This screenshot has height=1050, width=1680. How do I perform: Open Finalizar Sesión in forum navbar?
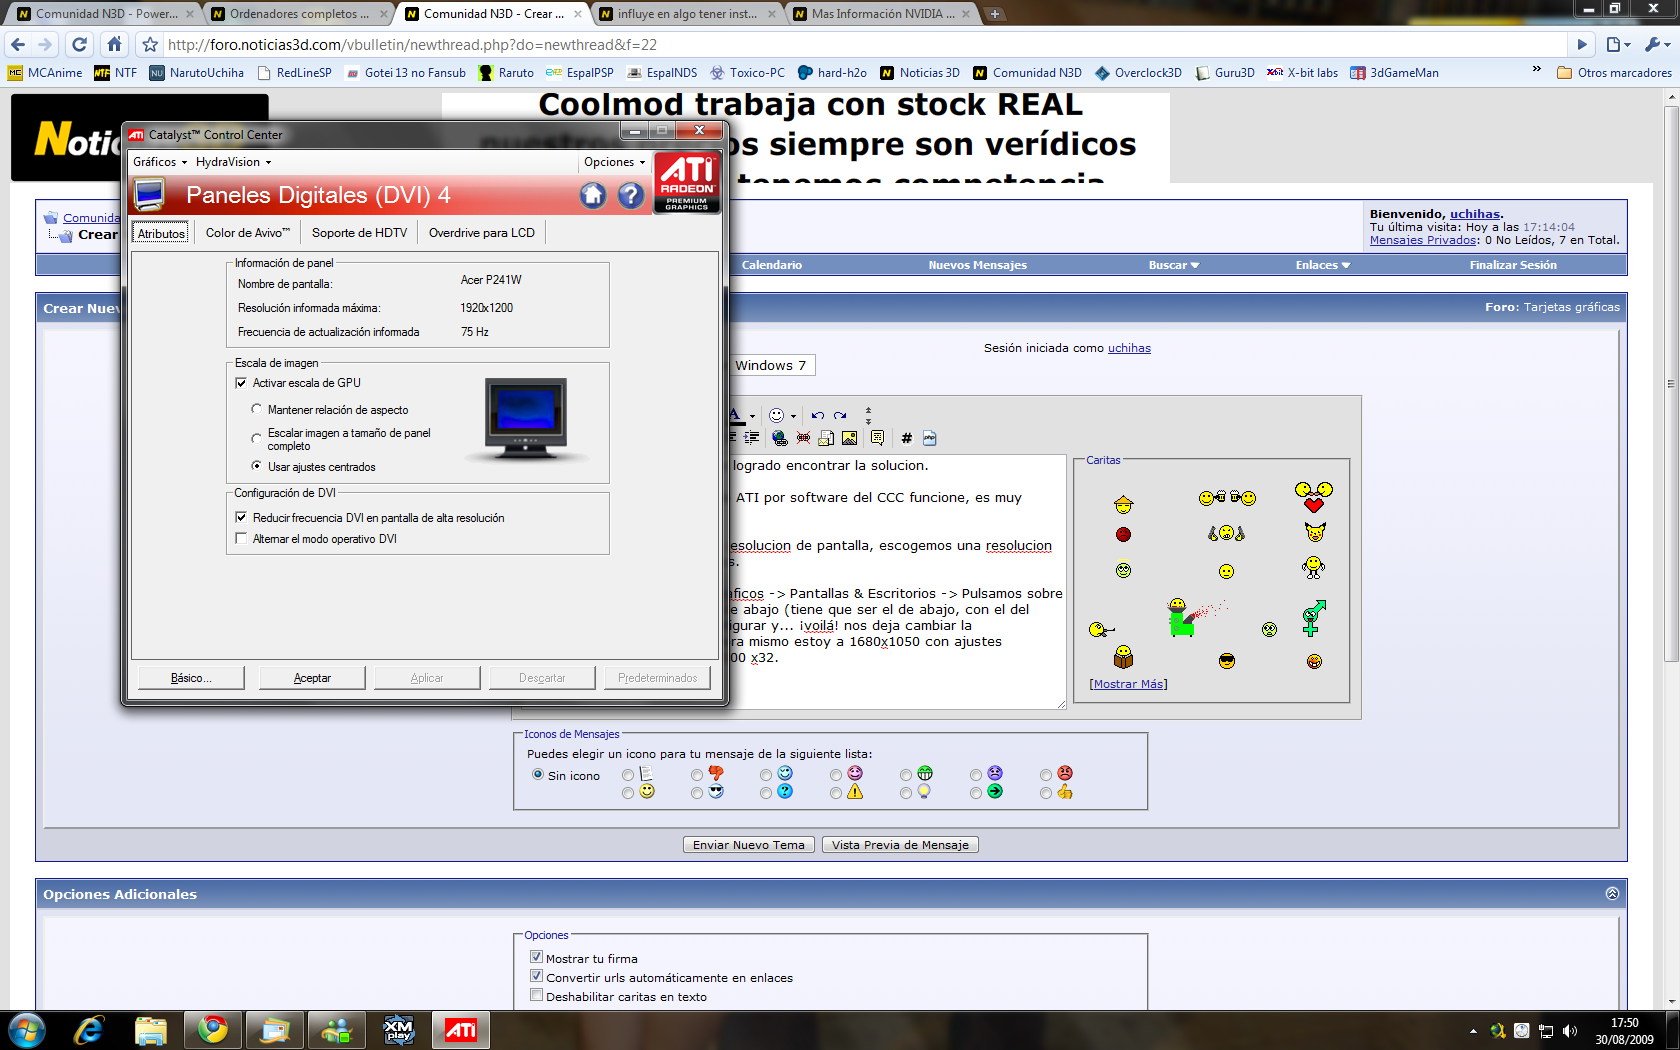1513,265
